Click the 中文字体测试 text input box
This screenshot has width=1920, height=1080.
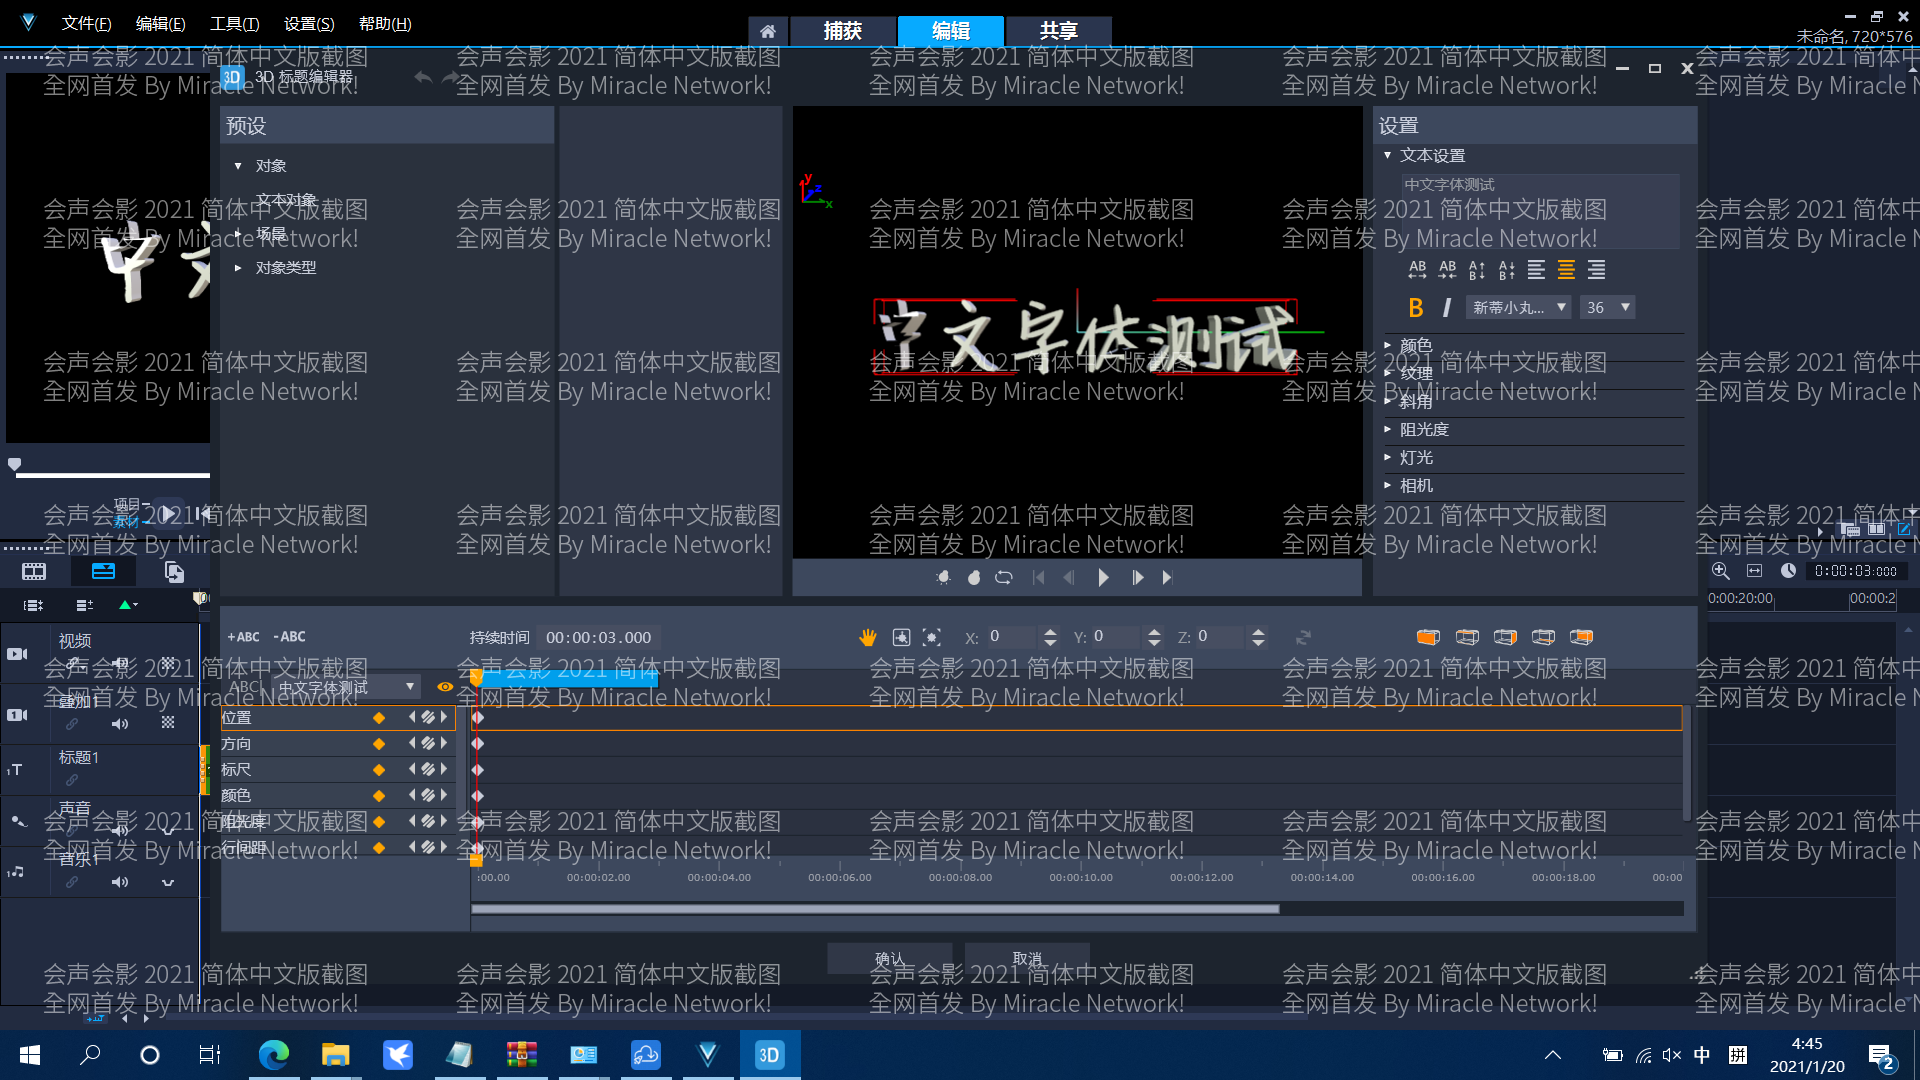(x=1540, y=210)
